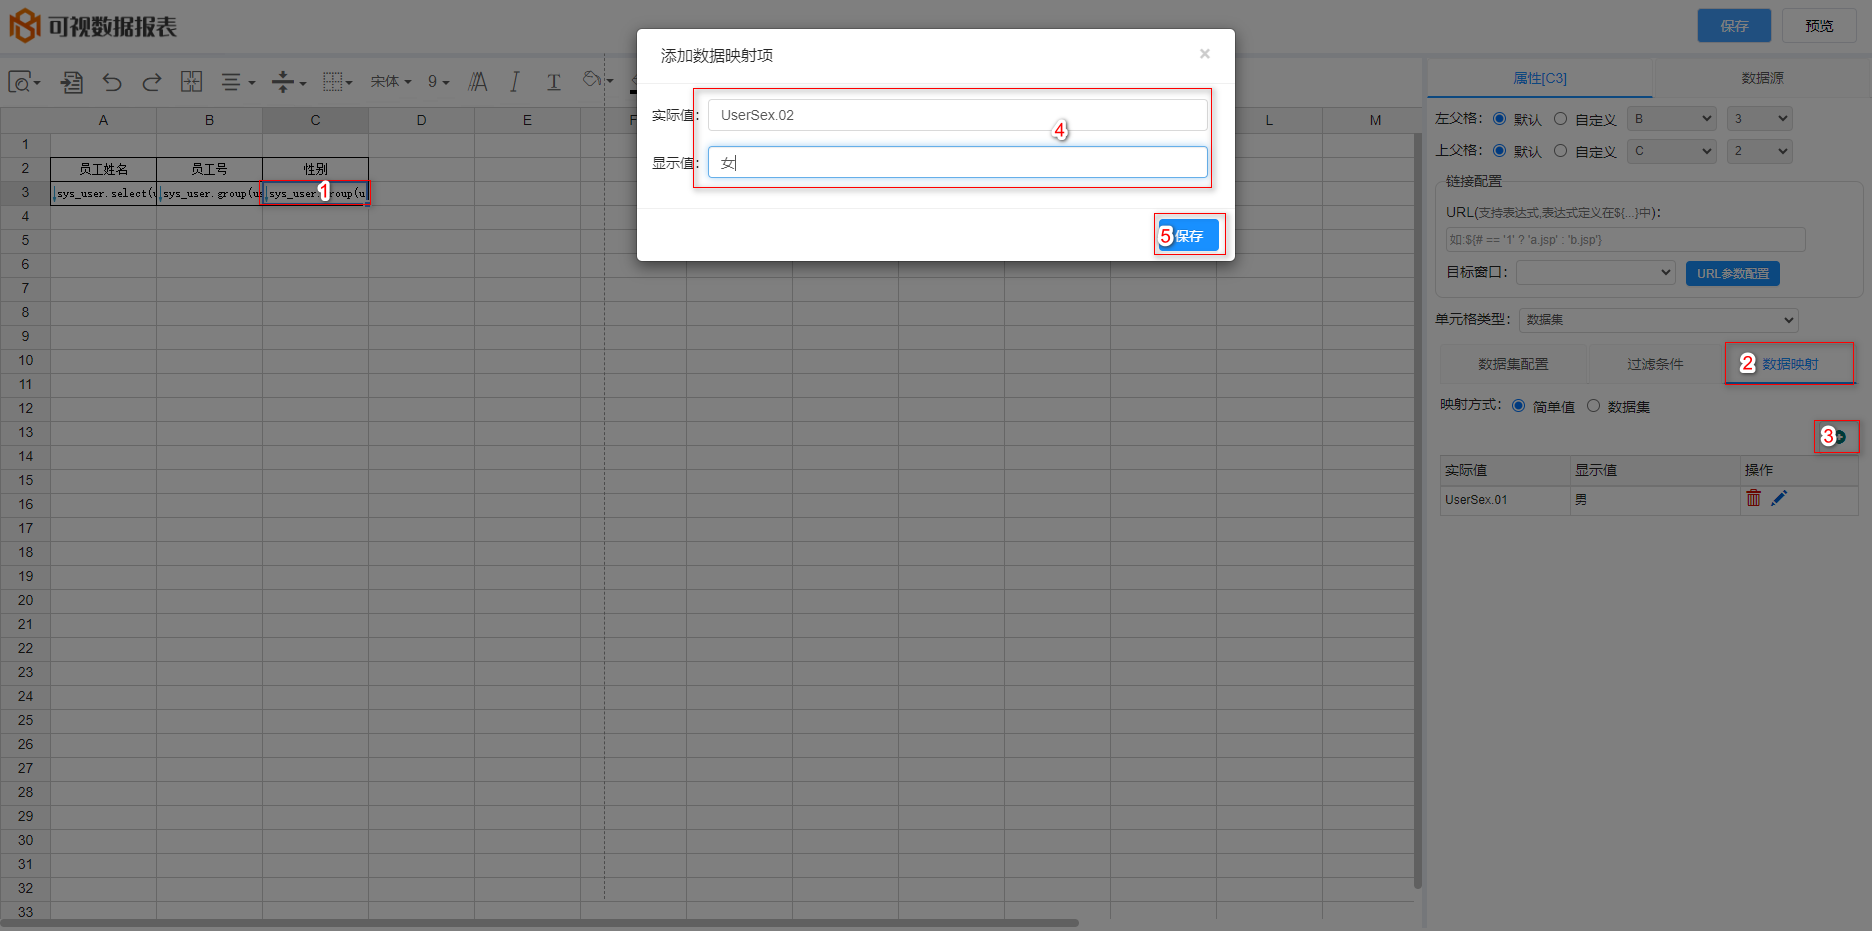This screenshot has width=1872, height=931.
Task: Open 左父格 row dropdown 3
Action: 1759,119
